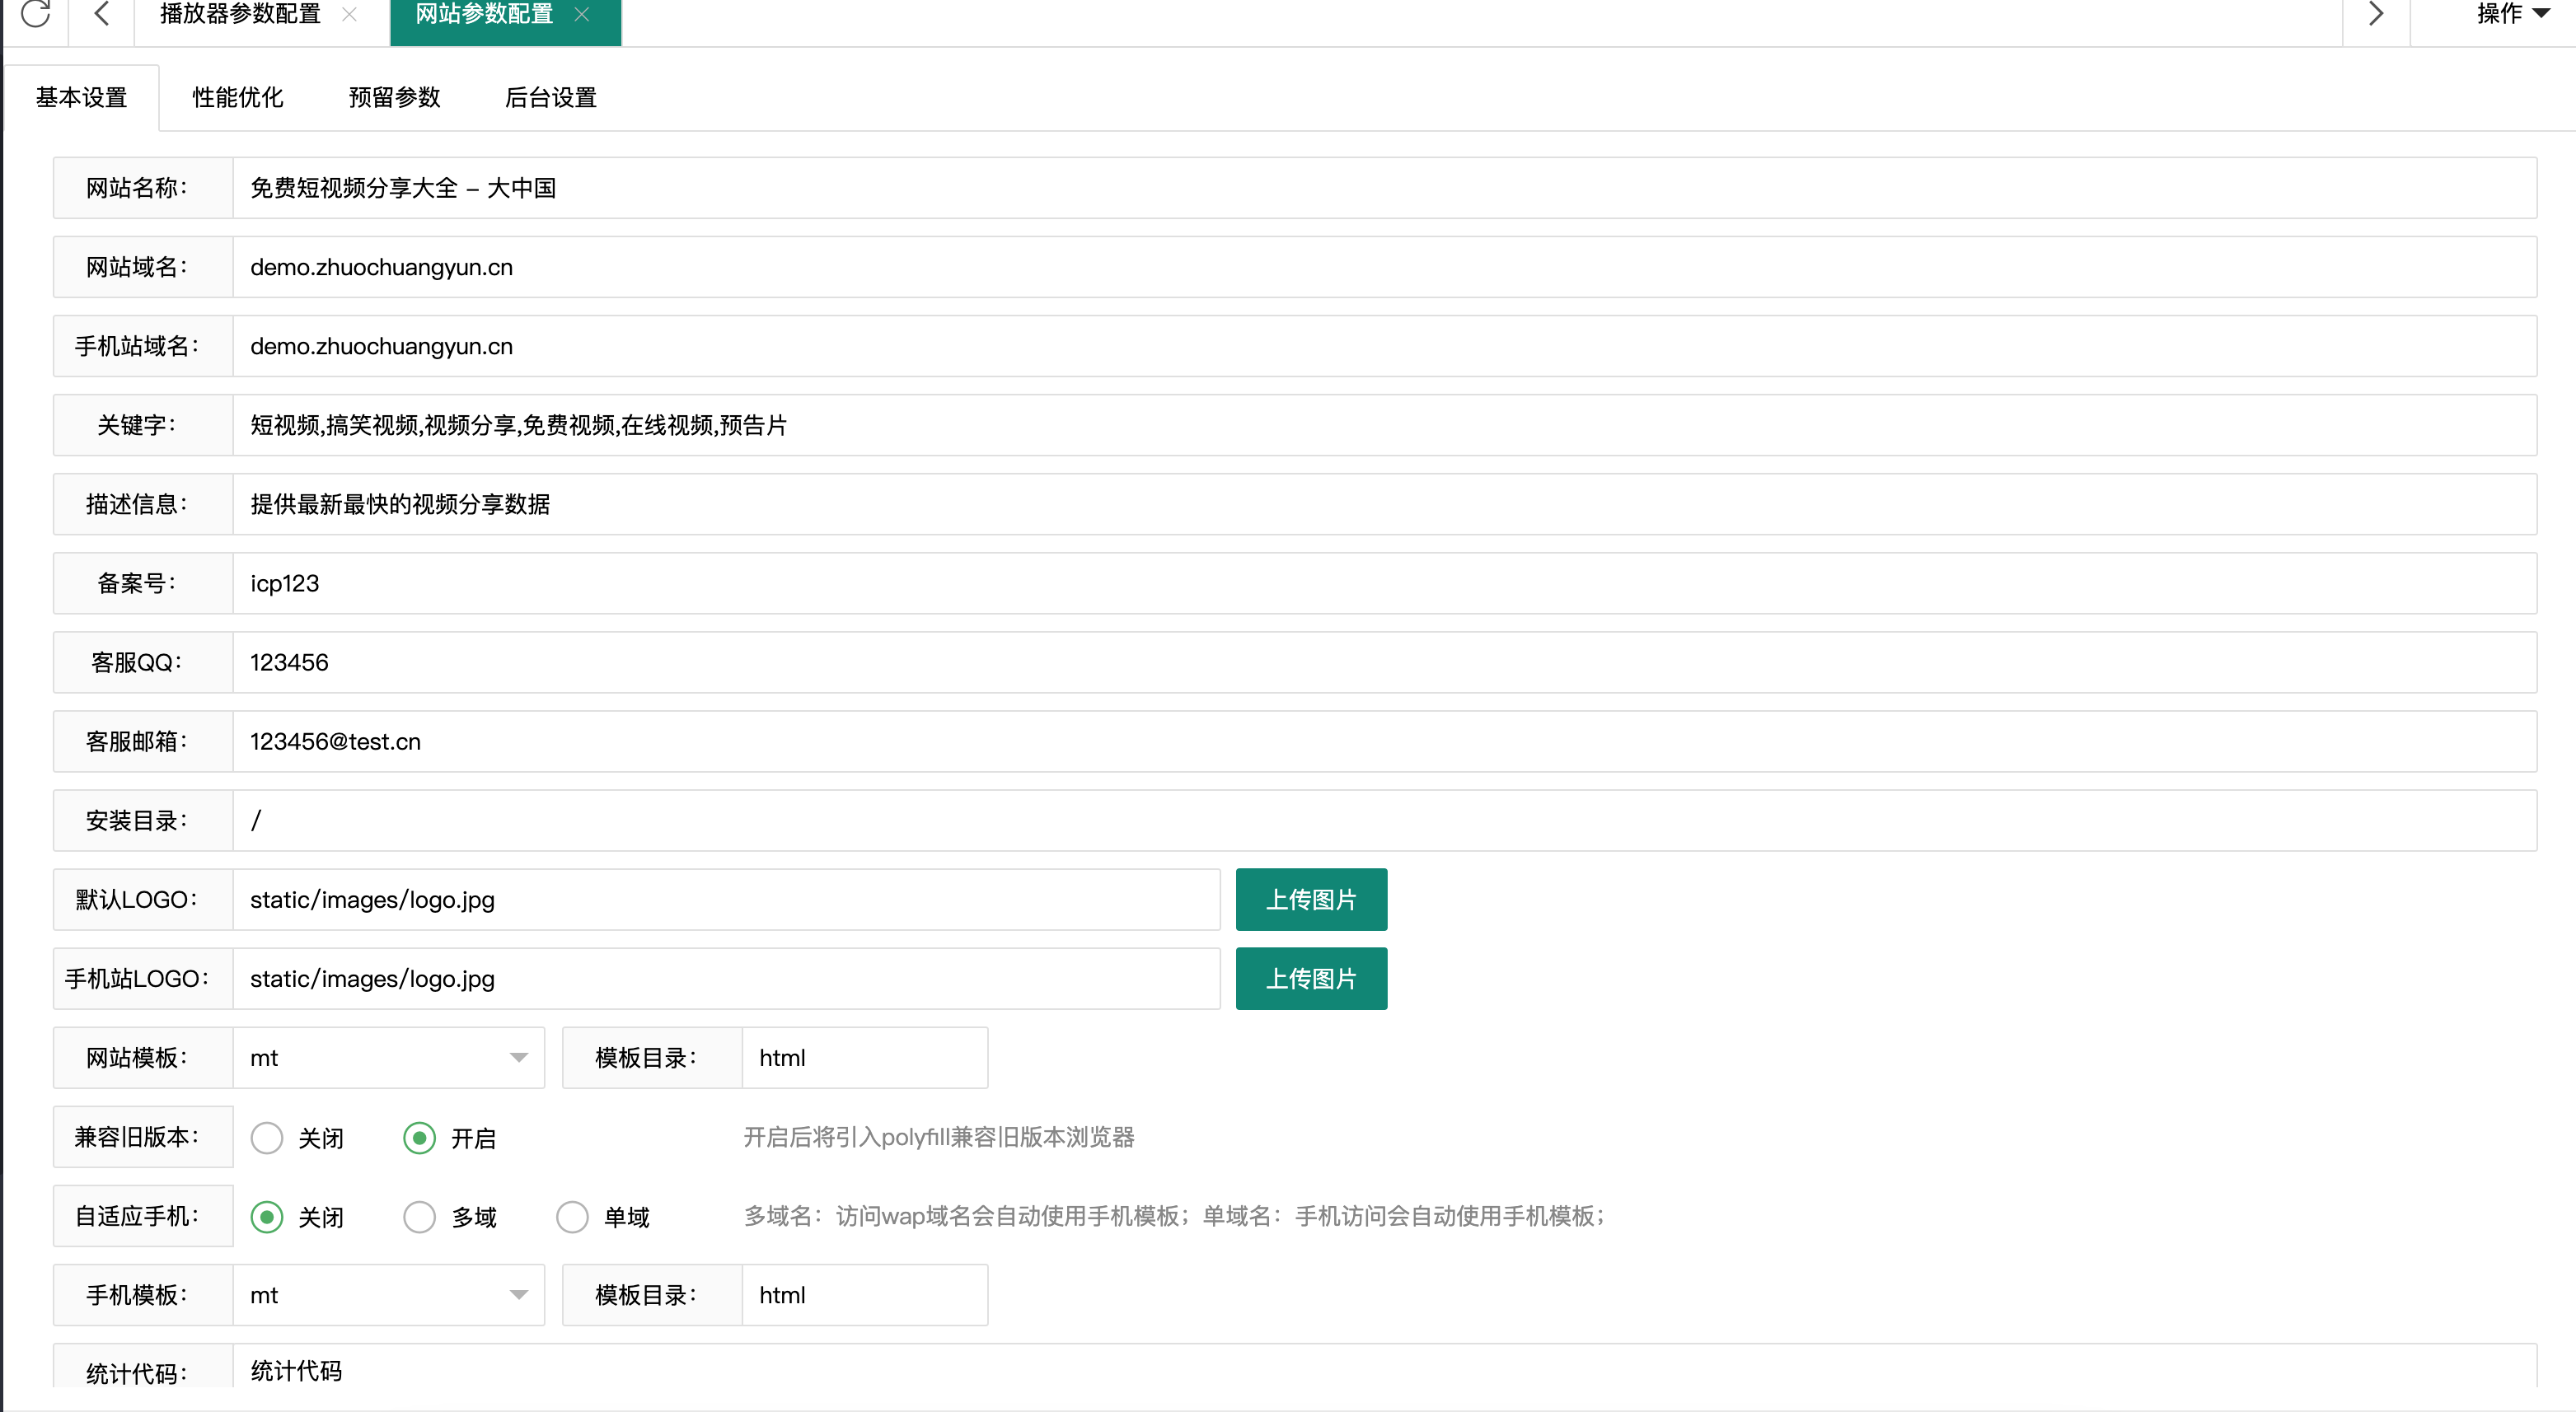
Task: Click the 手机站LOGO path field
Action: (727, 978)
